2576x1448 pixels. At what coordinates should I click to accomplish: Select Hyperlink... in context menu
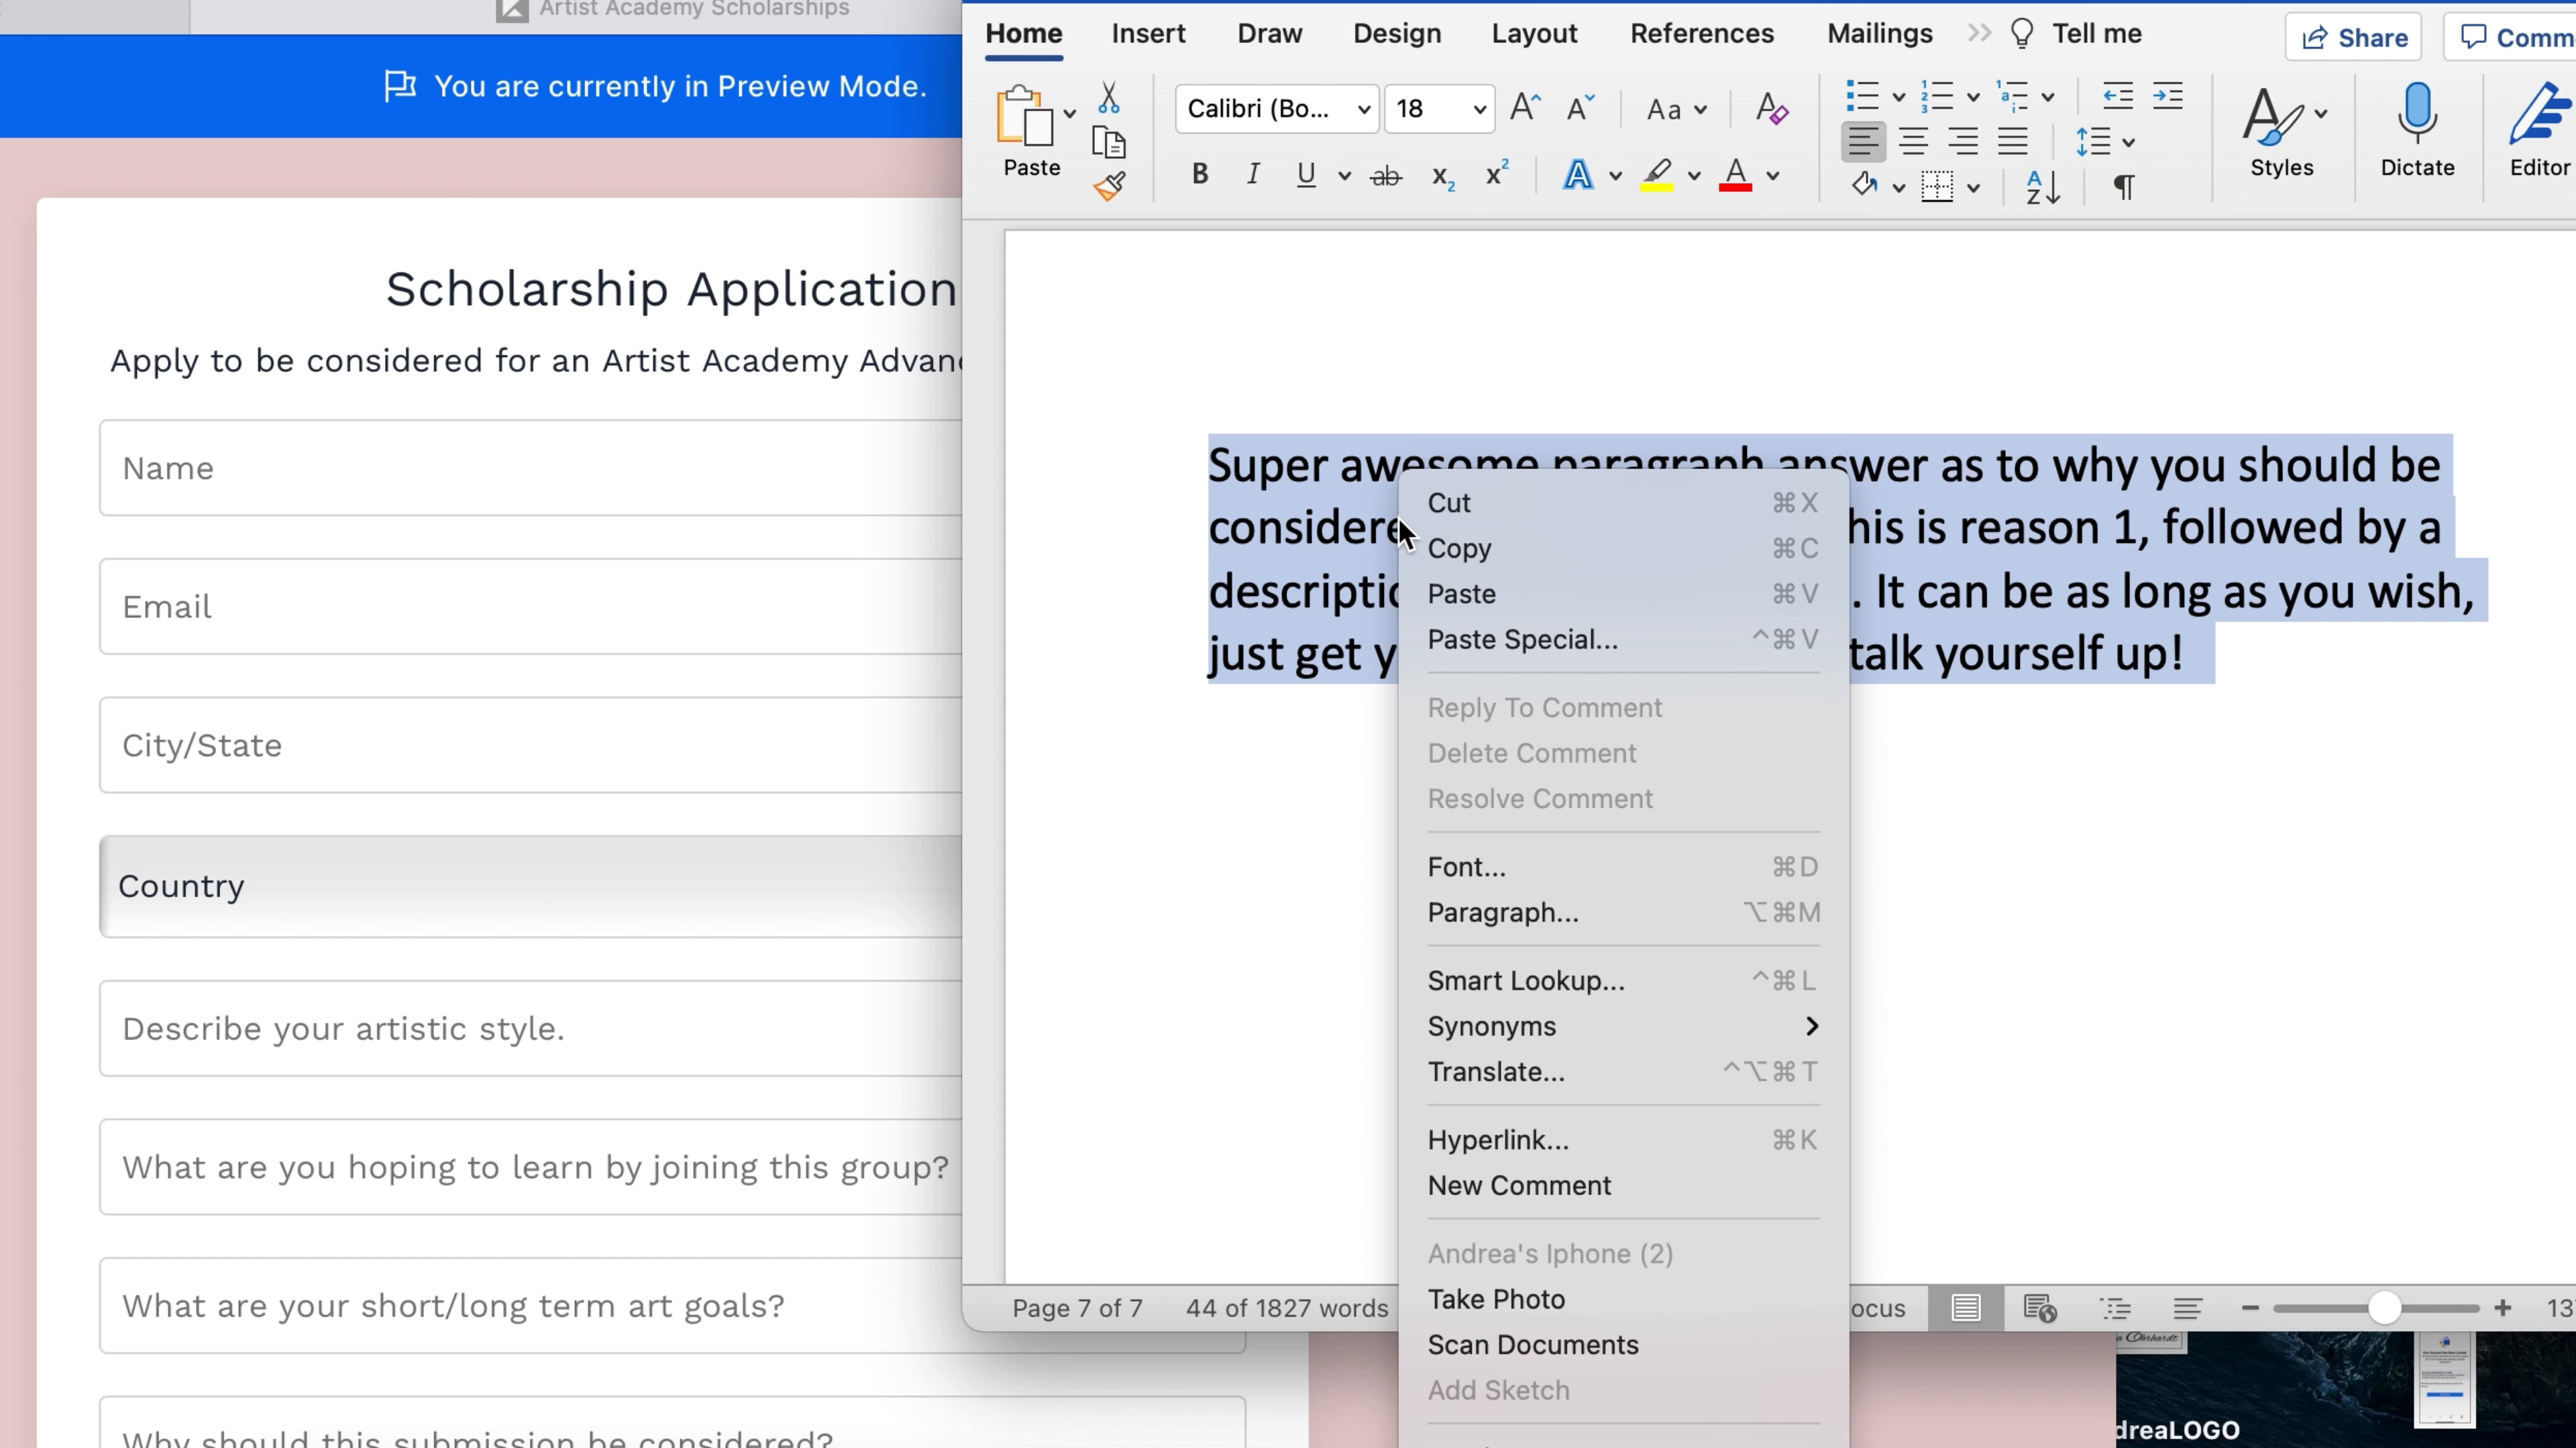click(1498, 1140)
